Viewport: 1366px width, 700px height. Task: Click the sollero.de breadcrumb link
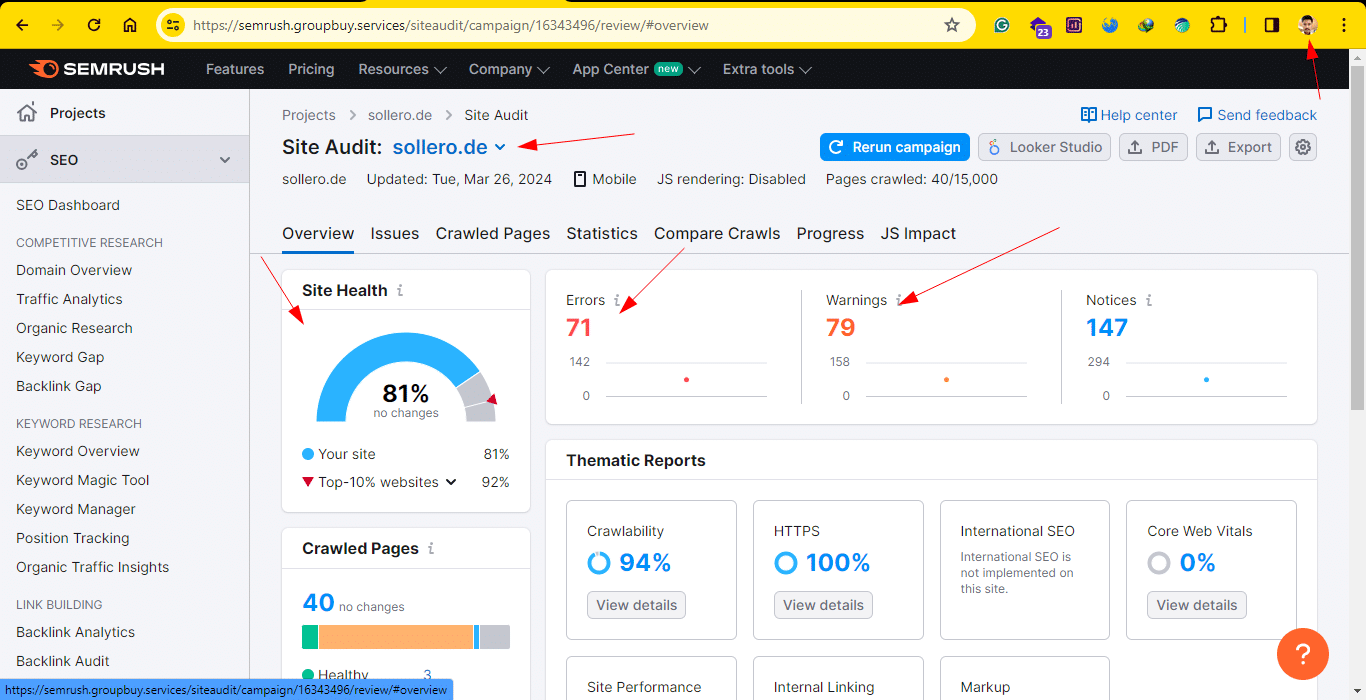400,115
